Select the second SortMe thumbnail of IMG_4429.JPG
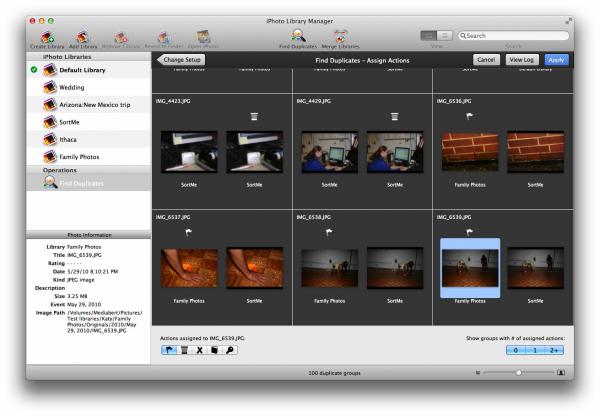This screenshot has height=416, width=600. click(395, 152)
